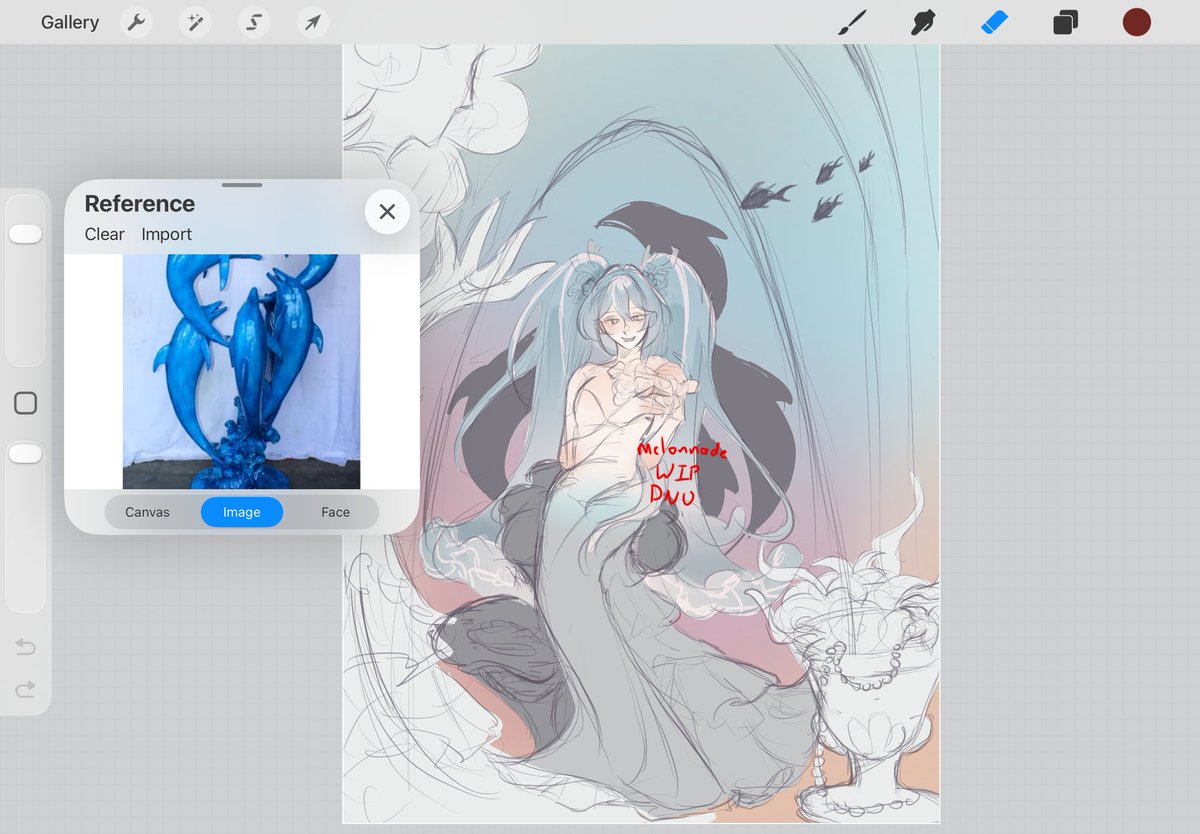This screenshot has width=1200, height=834.
Task: Activate the Selection S tool
Action: (x=254, y=22)
